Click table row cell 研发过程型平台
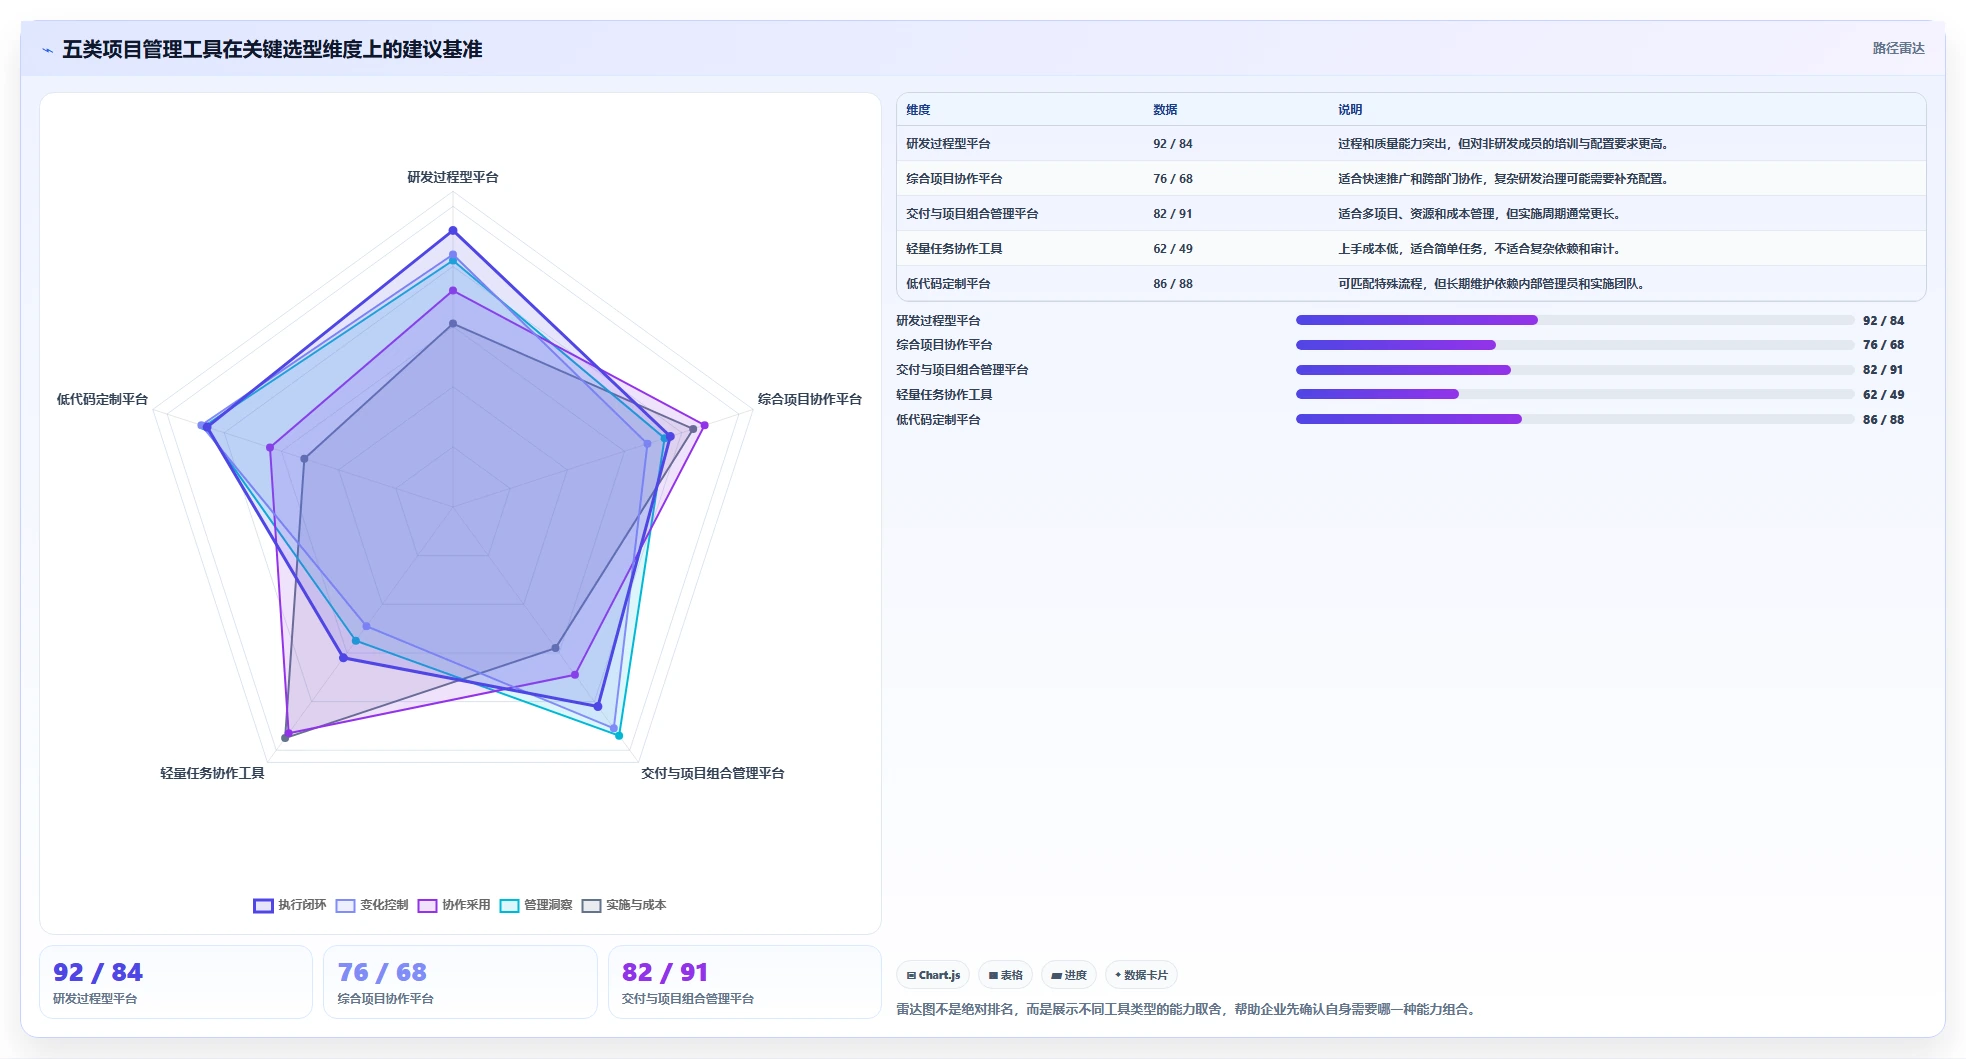1966x1059 pixels. tap(948, 144)
